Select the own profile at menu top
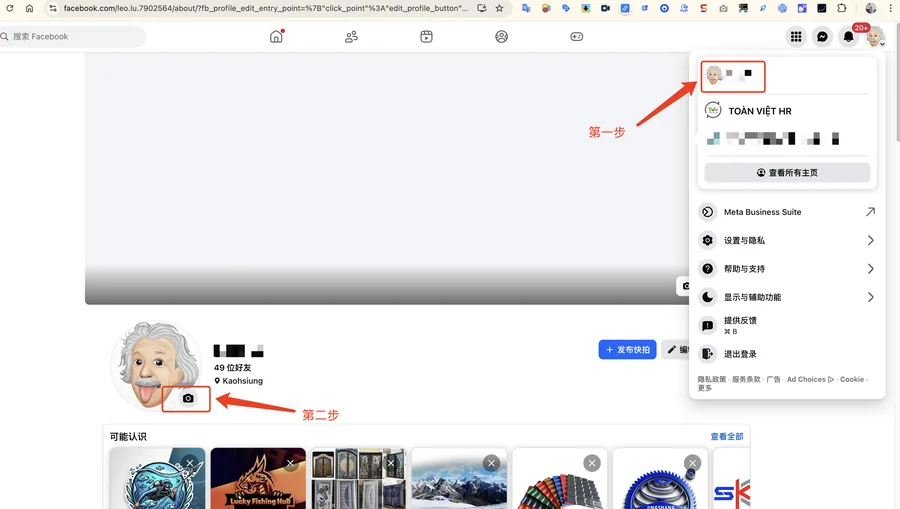The height and width of the screenshot is (509, 900). (x=733, y=76)
